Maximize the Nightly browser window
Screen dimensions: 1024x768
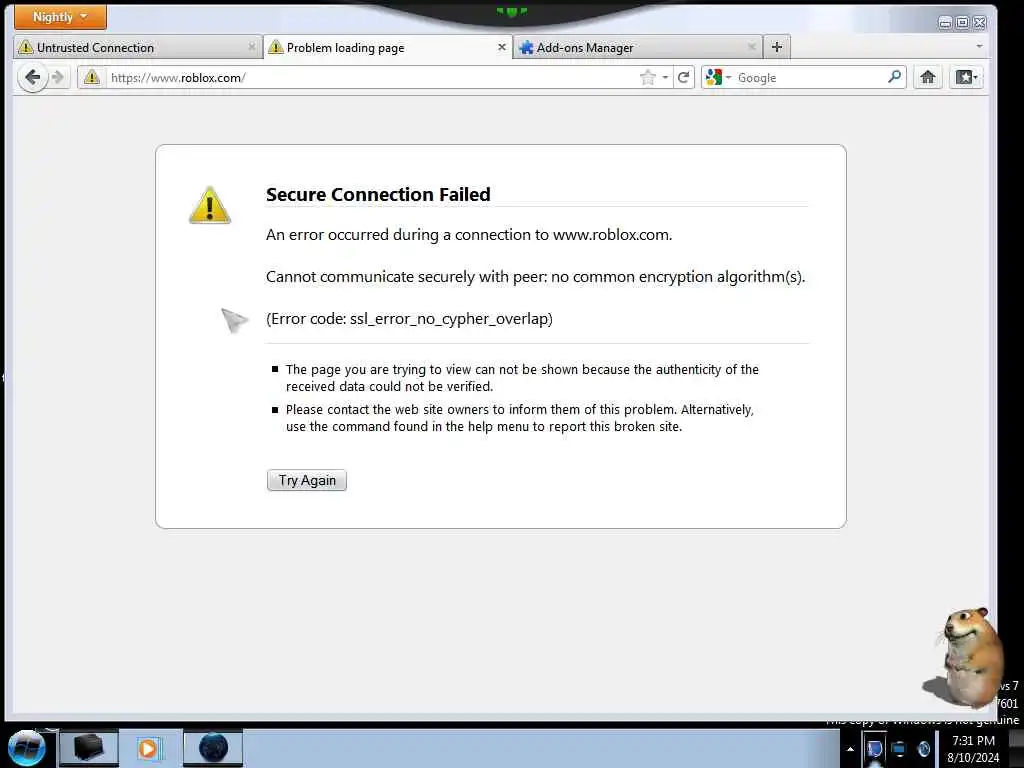tap(962, 23)
